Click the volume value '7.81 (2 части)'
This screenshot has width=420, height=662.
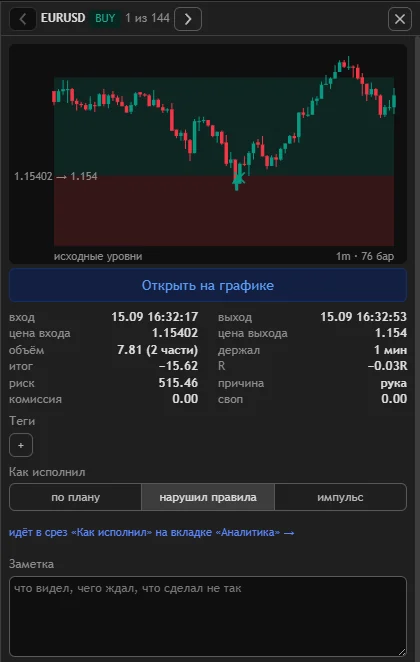point(157,350)
